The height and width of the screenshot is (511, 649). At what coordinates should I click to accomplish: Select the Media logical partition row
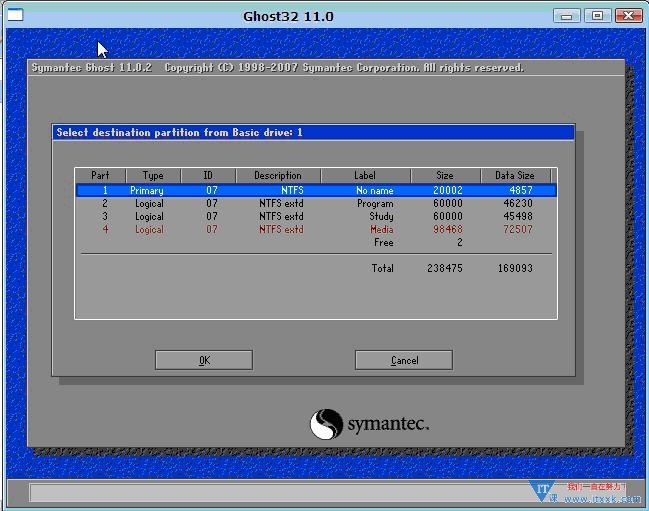click(316, 229)
